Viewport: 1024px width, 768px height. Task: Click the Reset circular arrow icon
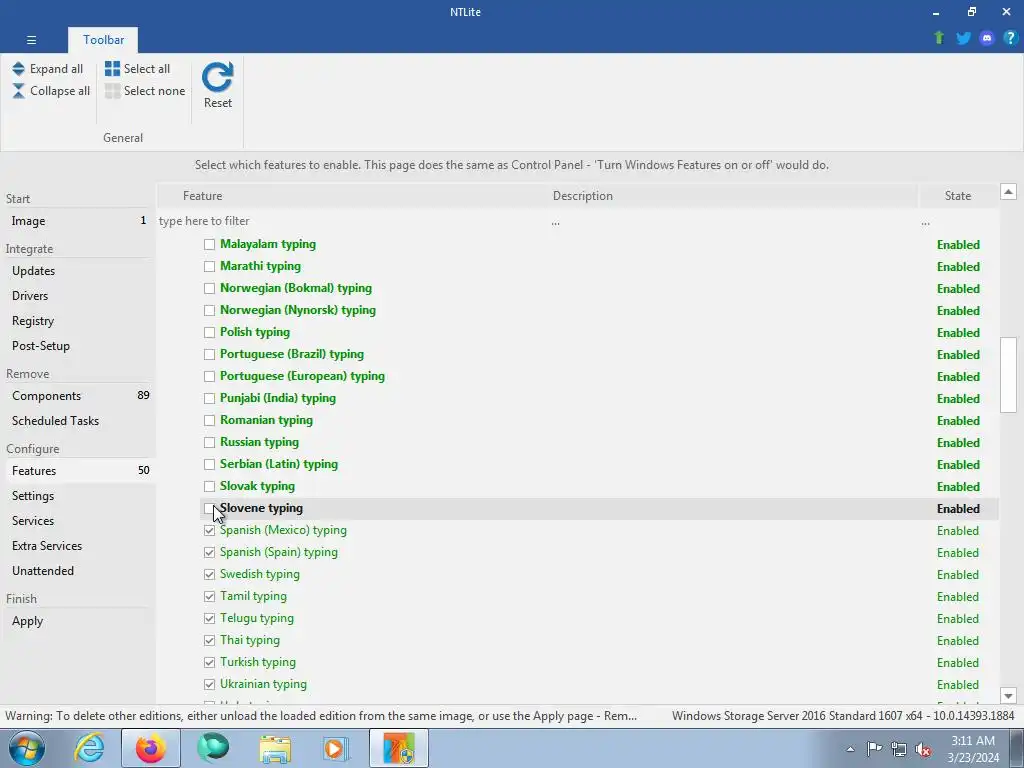(217, 77)
